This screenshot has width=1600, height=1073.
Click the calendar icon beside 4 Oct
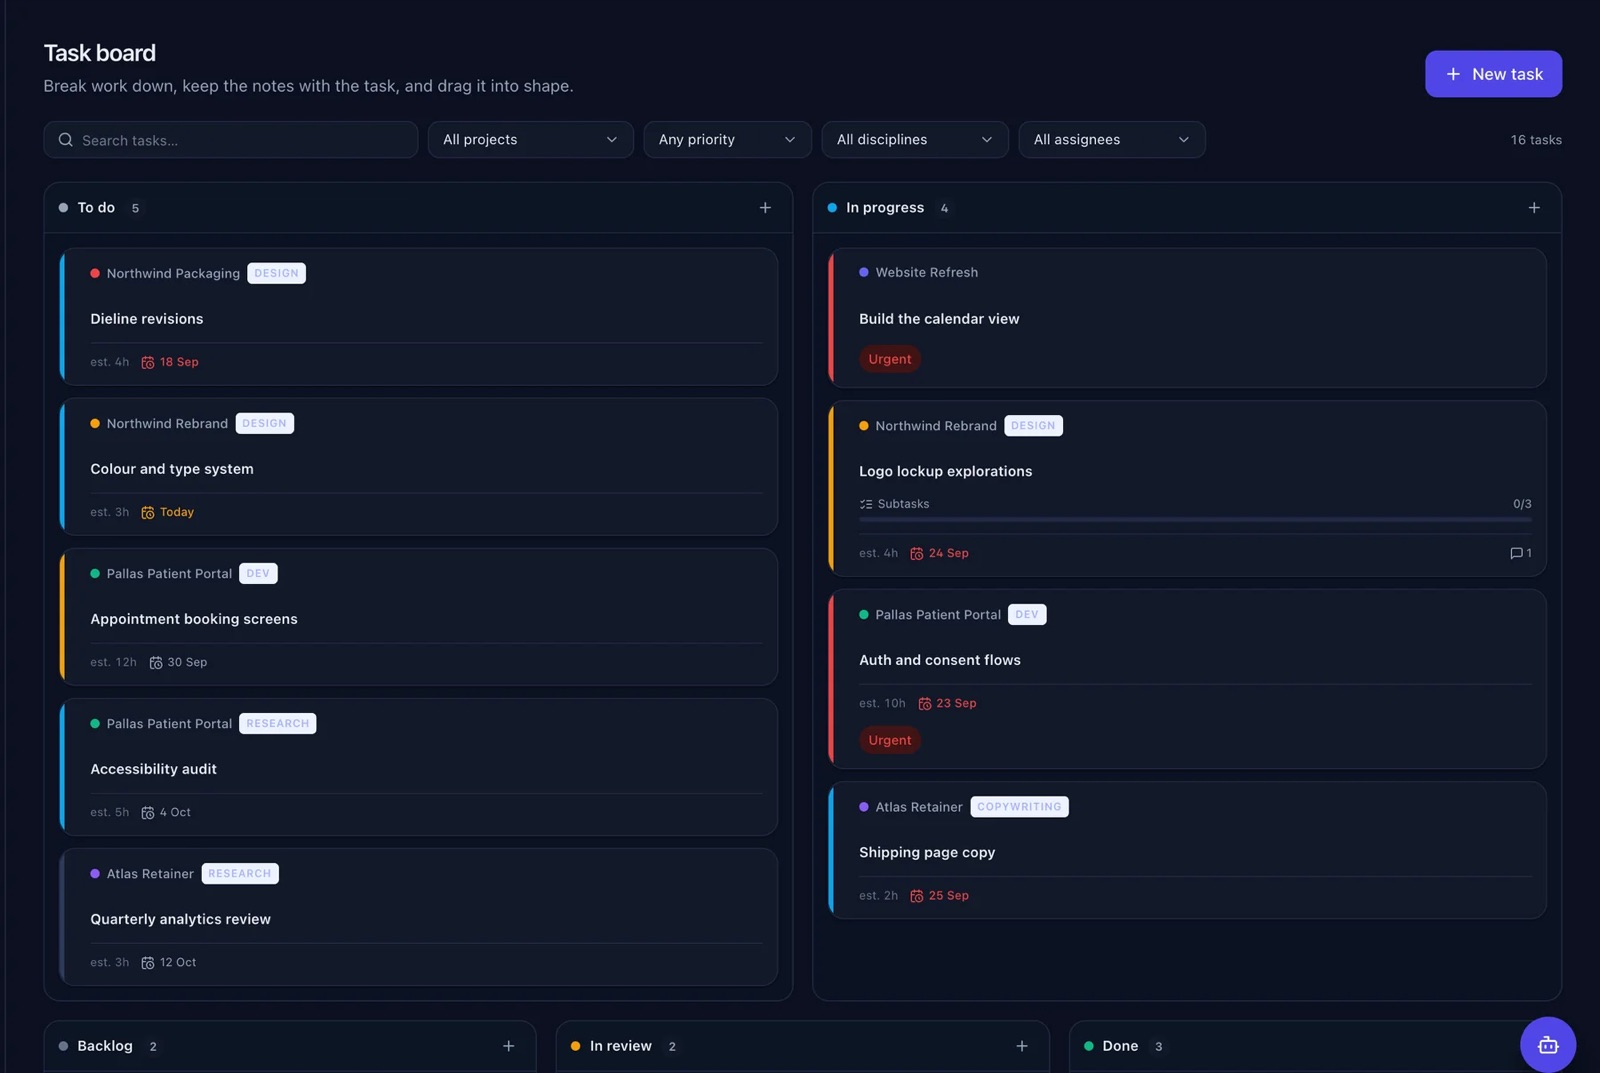[148, 812]
